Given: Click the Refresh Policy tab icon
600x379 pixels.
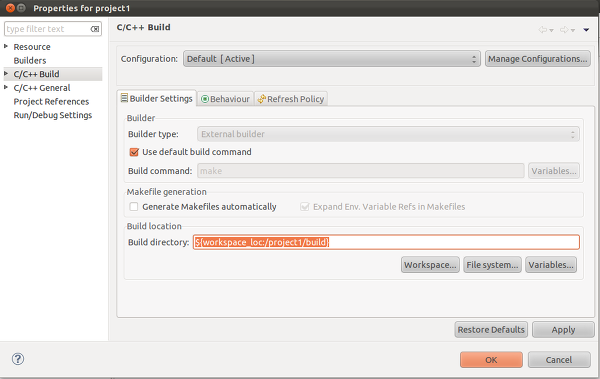Looking at the screenshot, I should [x=262, y=99].
